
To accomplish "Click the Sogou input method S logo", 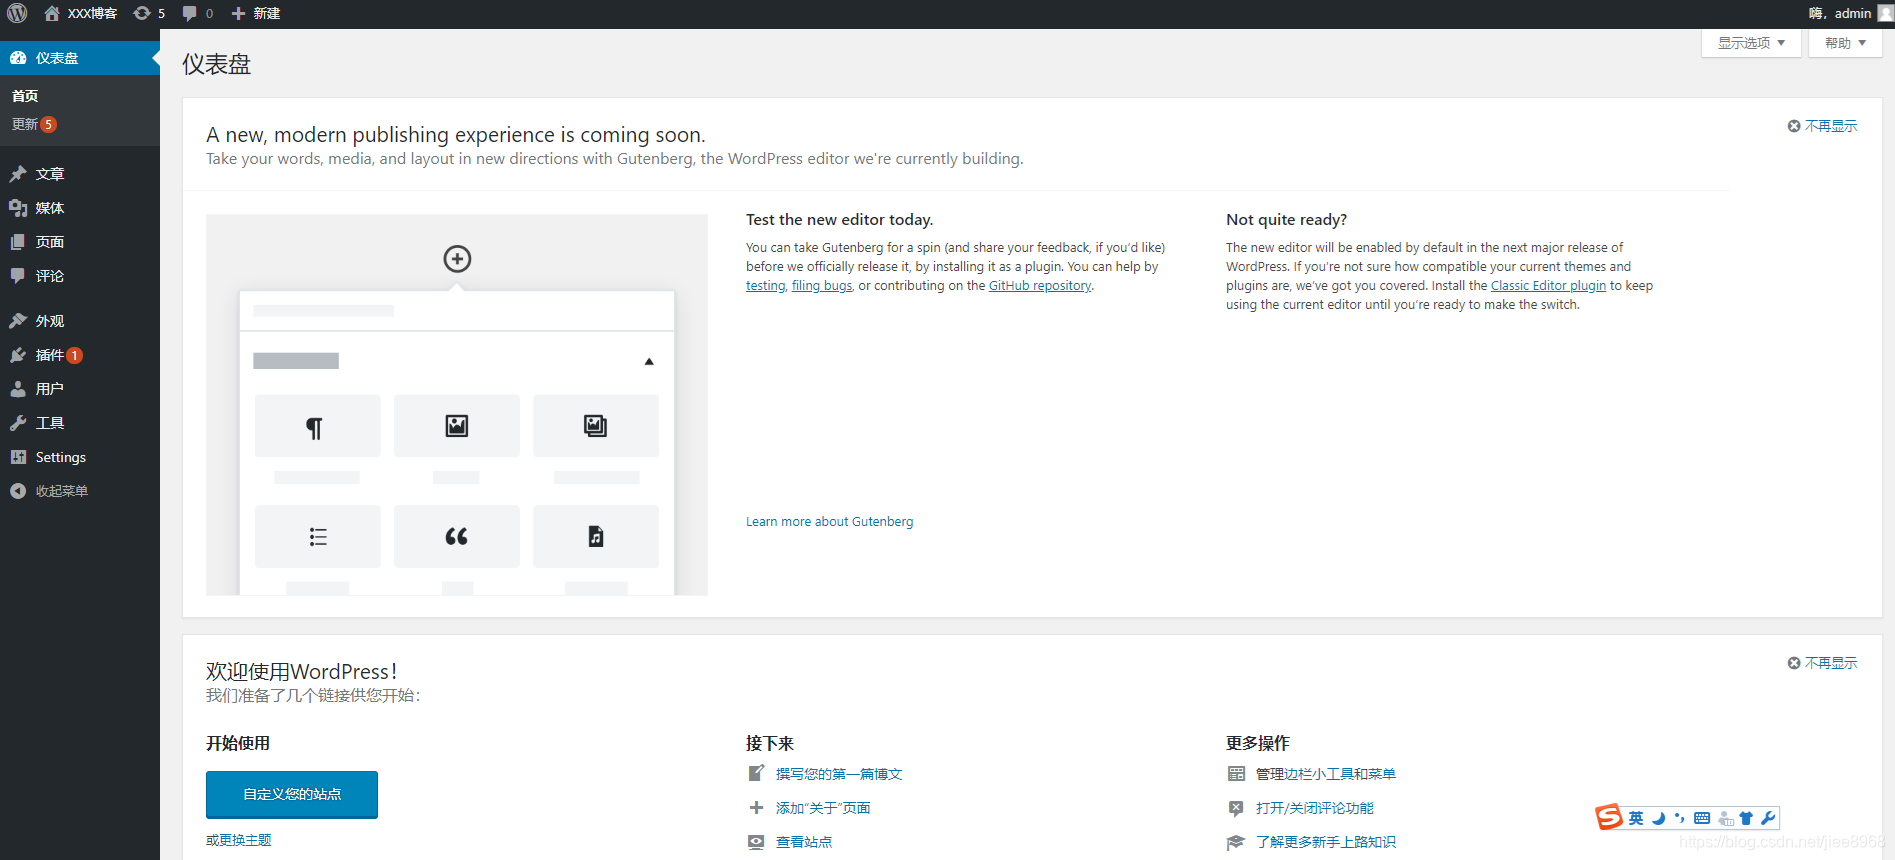I will [1609, 817].
